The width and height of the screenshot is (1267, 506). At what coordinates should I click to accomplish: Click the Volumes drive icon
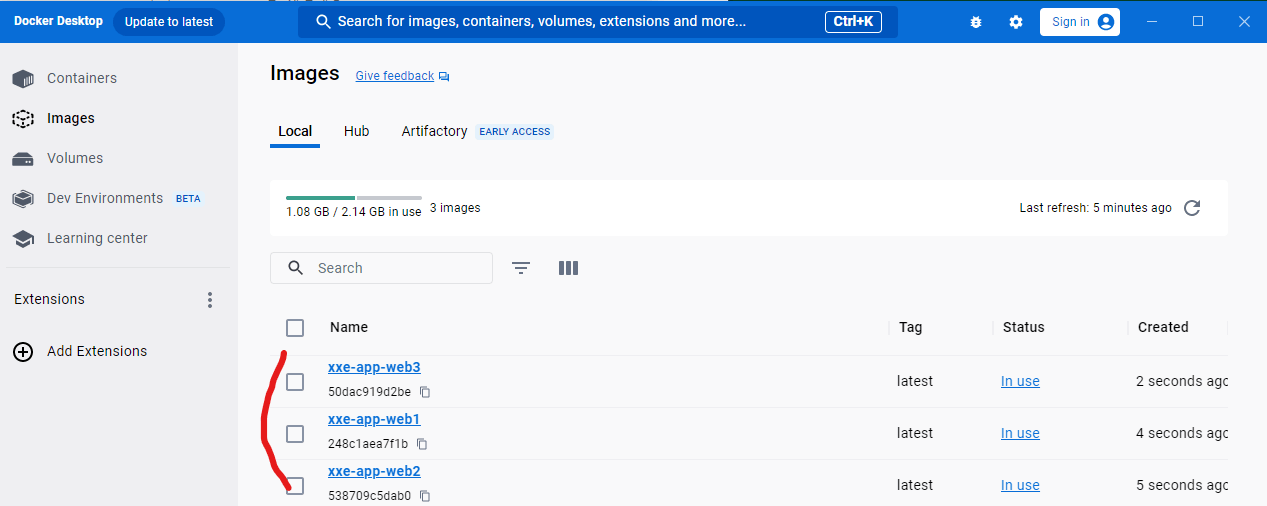coord(23,159)
